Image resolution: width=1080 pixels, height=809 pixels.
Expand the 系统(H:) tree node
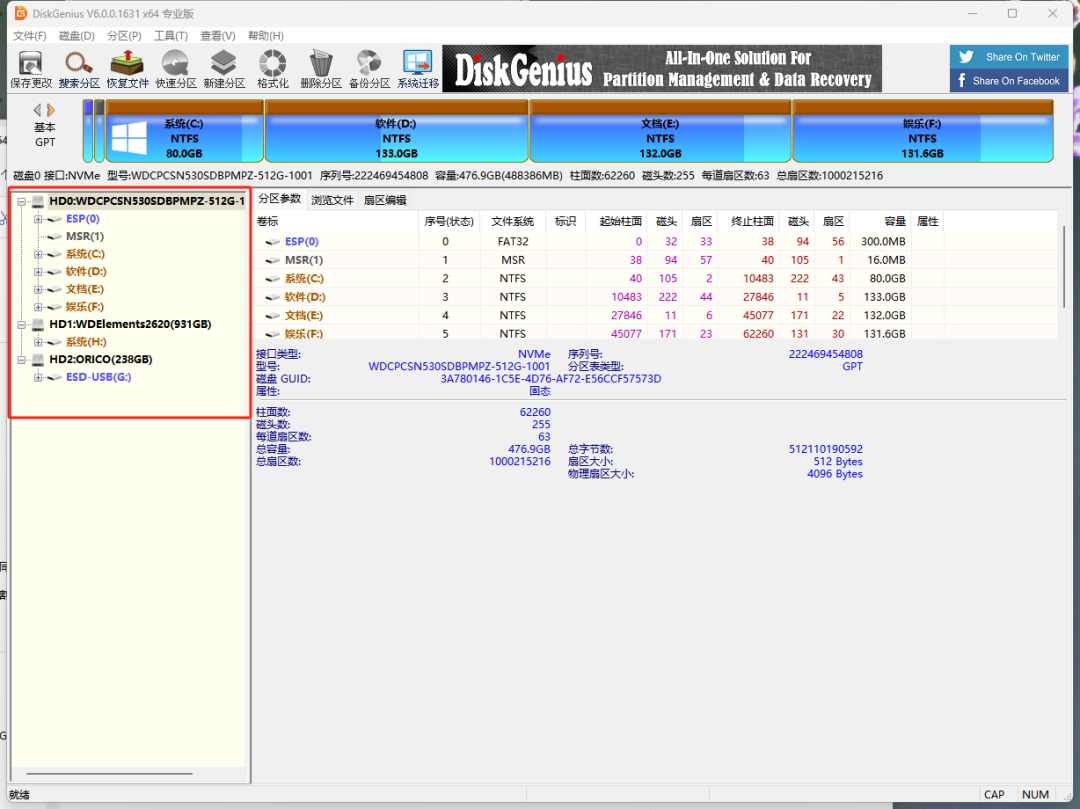(38, 342)
